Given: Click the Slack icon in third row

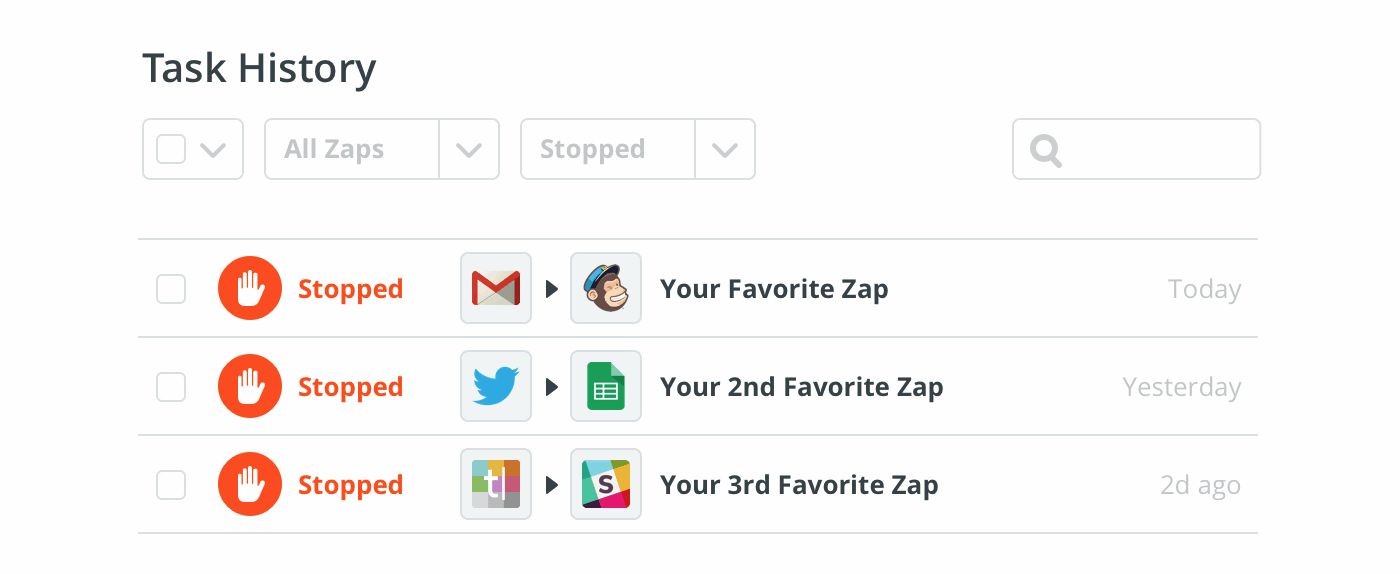Looking at the screenshot, I should [x=606, y=485].
